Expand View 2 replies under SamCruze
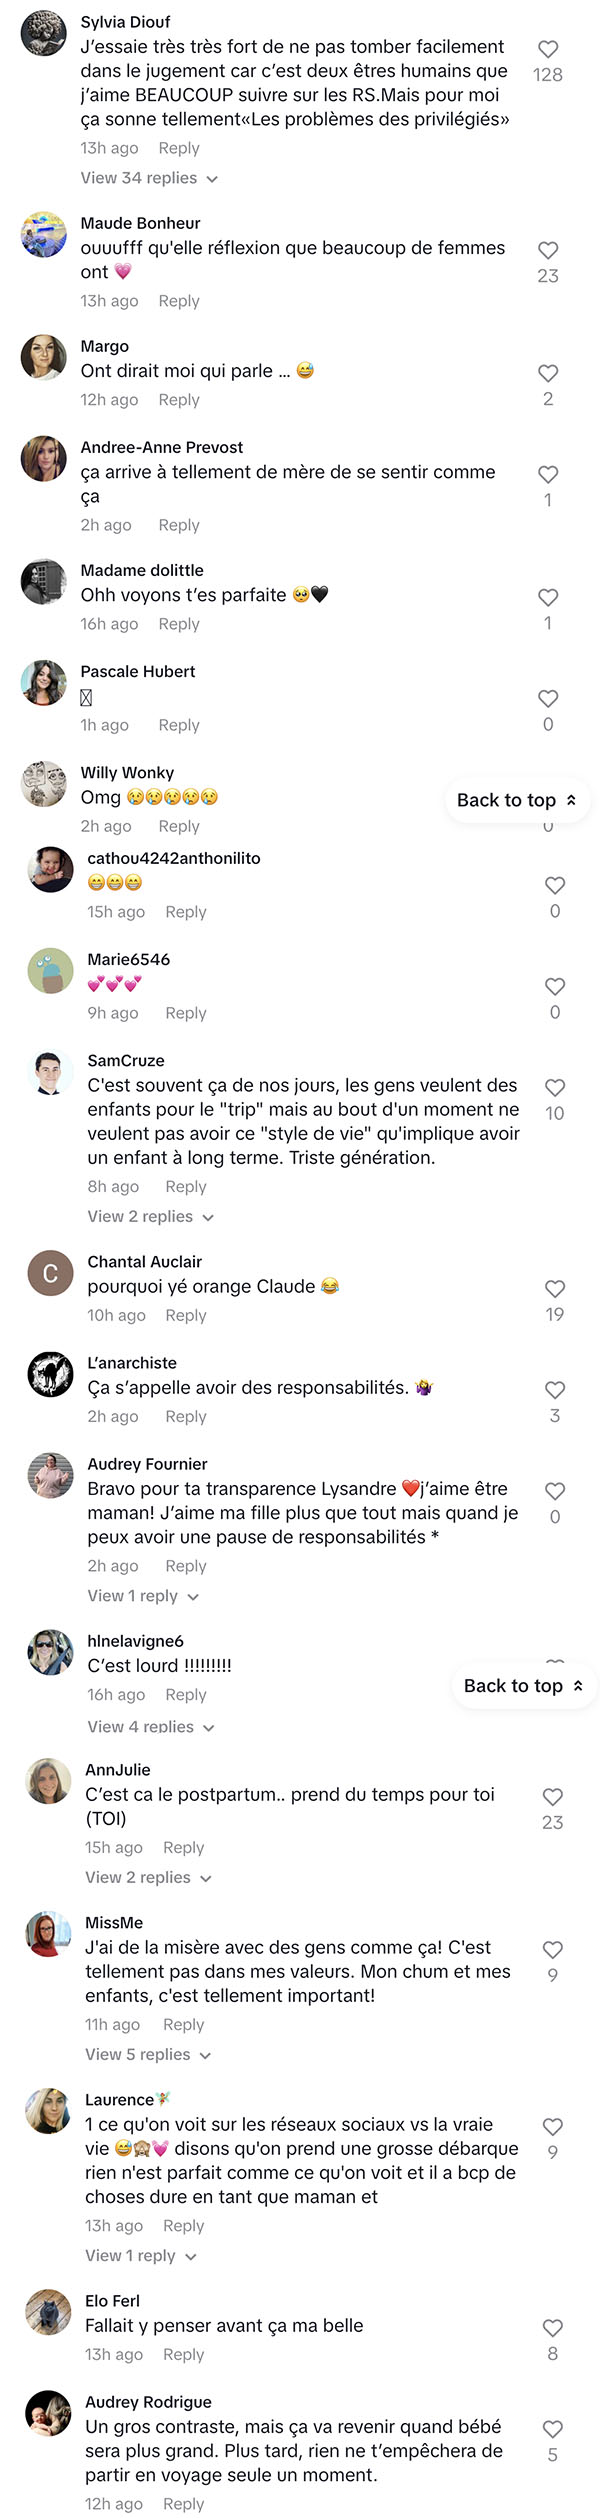 click(x=151, y=1217)
